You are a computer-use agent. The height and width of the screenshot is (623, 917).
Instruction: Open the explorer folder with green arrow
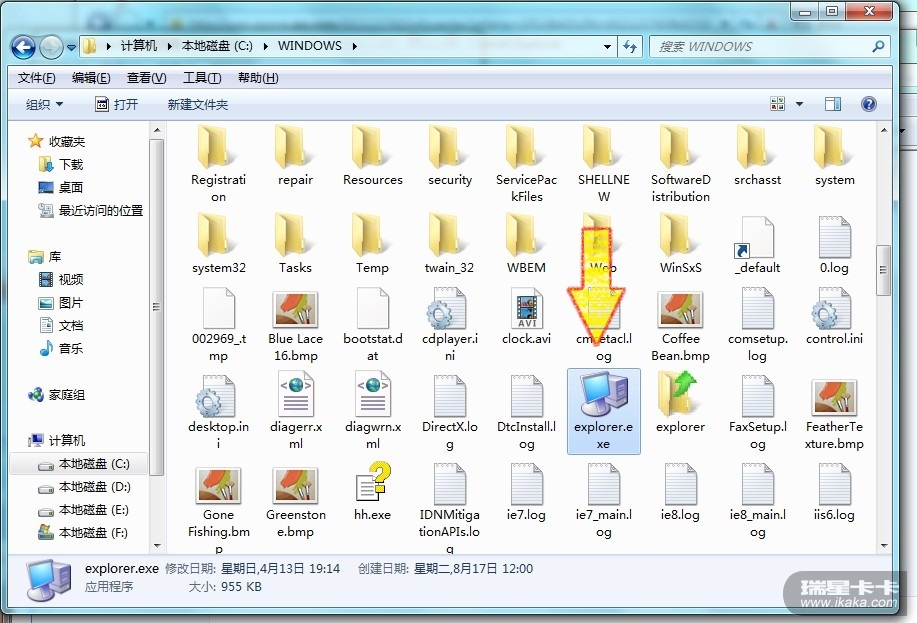pos(680,404)
